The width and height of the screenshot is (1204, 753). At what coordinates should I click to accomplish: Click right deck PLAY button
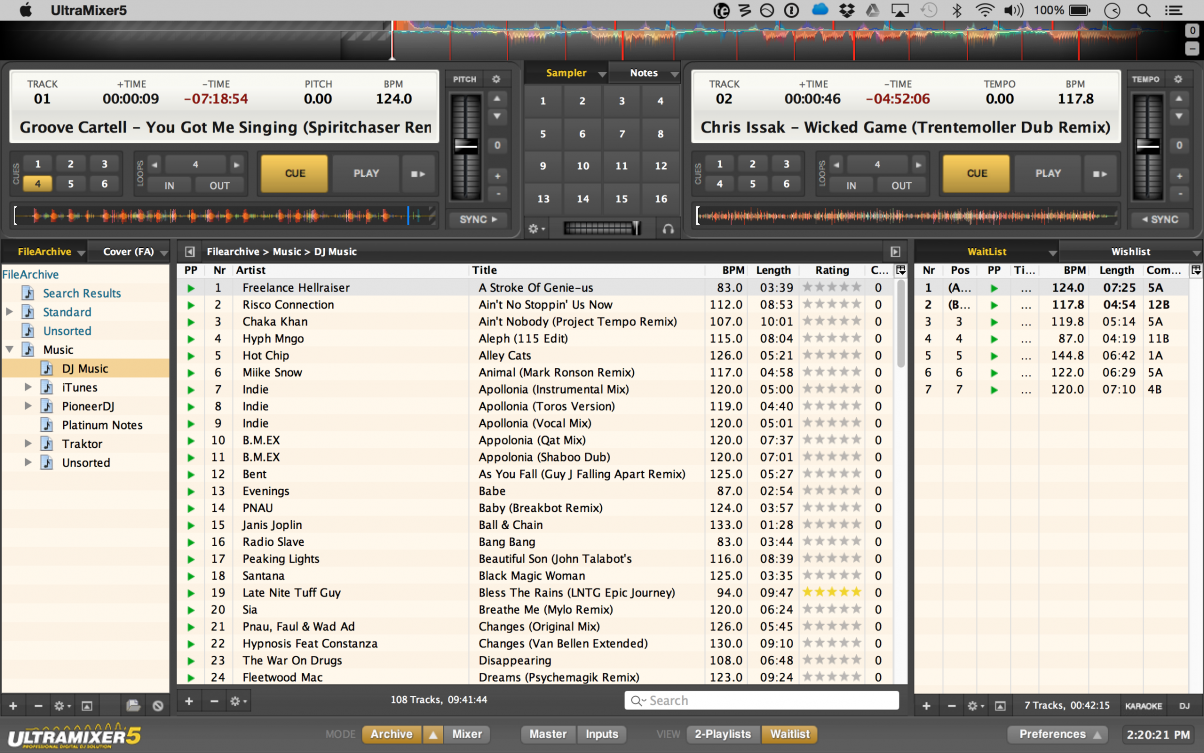tap(1048, 173)
